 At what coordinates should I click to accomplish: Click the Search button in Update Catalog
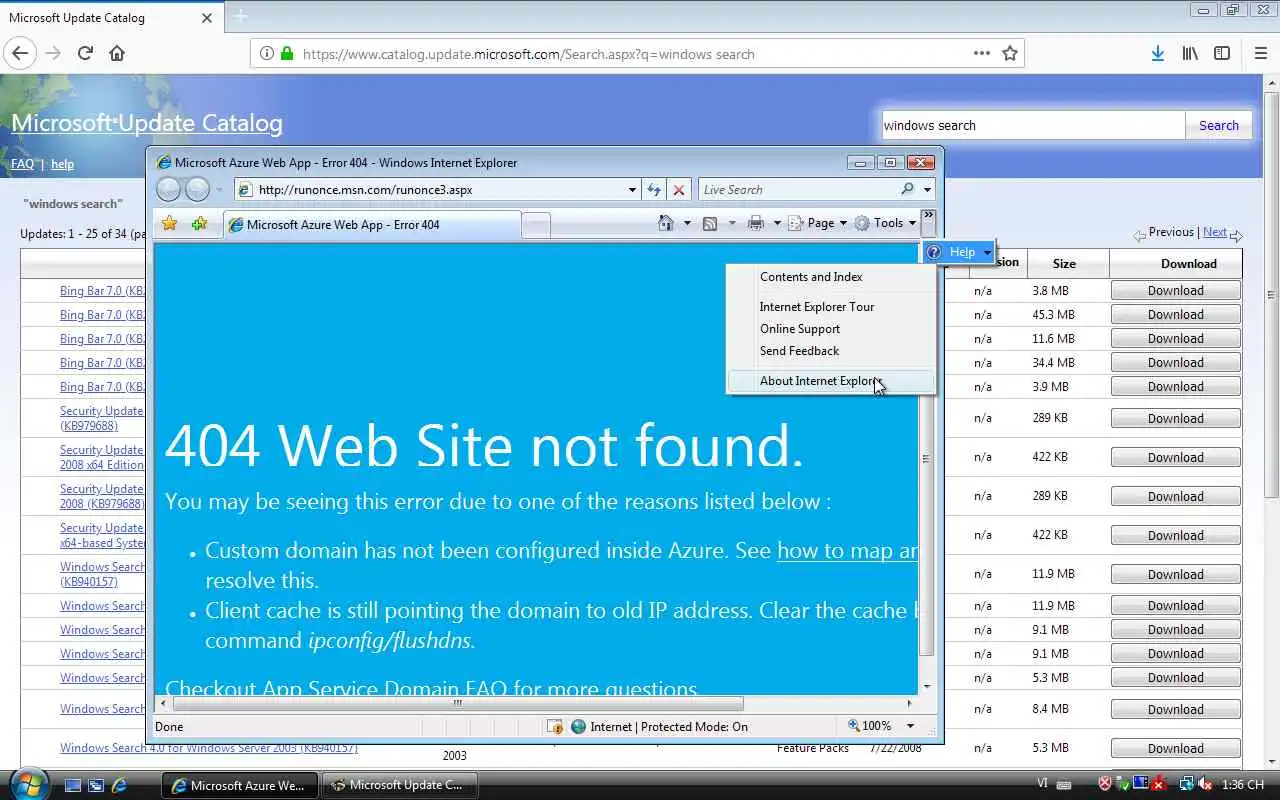1218,125
